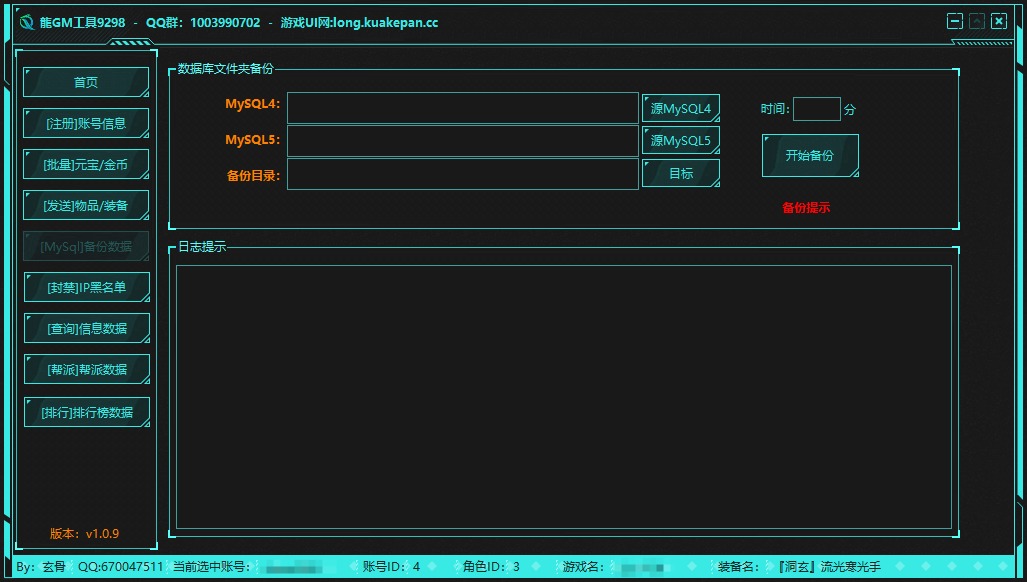Image resolution: width=1027 pixels, height=582 pixels.
Task: Navigate to [查询]信息数据
Action: pos(86,328)
